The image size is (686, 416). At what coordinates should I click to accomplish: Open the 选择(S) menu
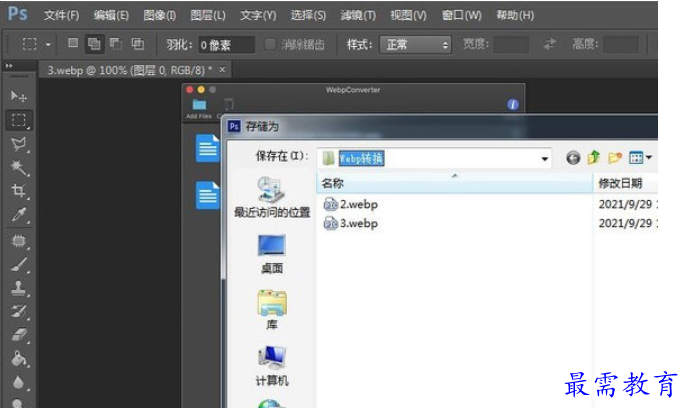tap(308, 16)
